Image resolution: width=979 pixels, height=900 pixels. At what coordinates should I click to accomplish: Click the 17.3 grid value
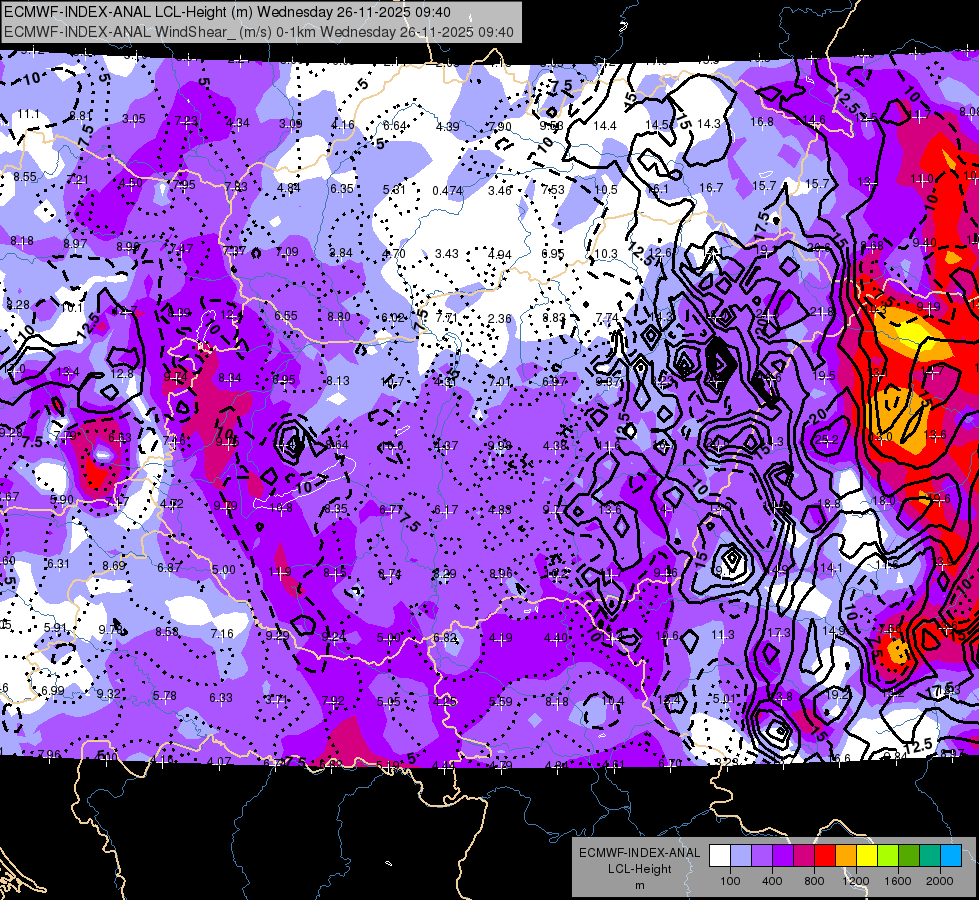click(x=779, y=633)
